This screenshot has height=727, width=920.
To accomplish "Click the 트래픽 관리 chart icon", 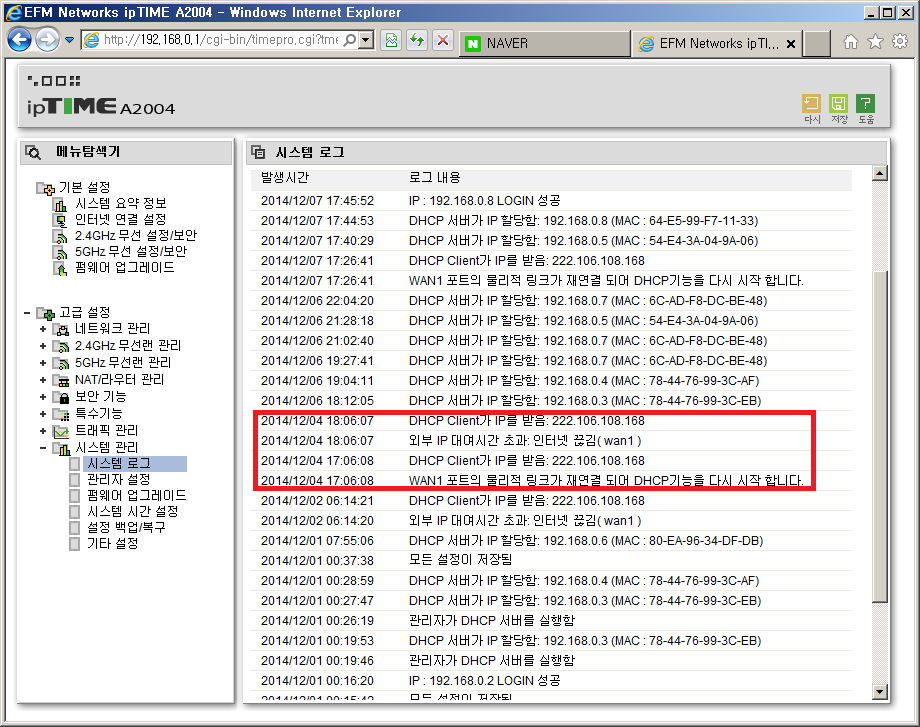I will pyautogui.click(x=61, y=431).
